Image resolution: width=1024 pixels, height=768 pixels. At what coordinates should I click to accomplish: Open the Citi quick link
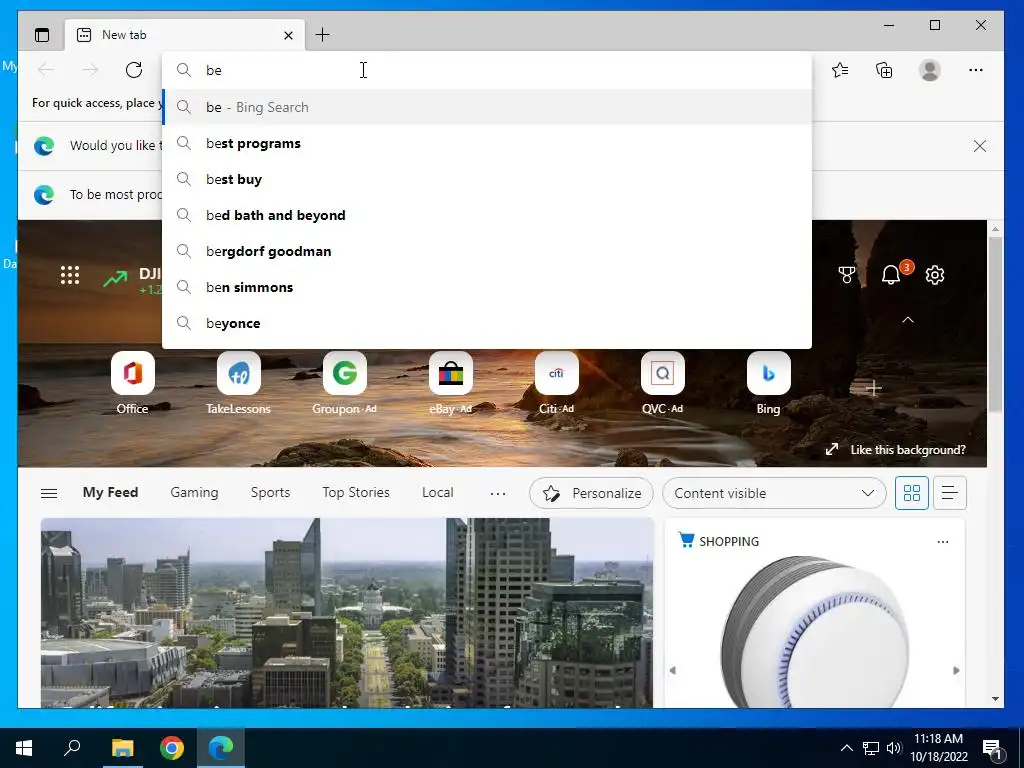pos(556,383)
